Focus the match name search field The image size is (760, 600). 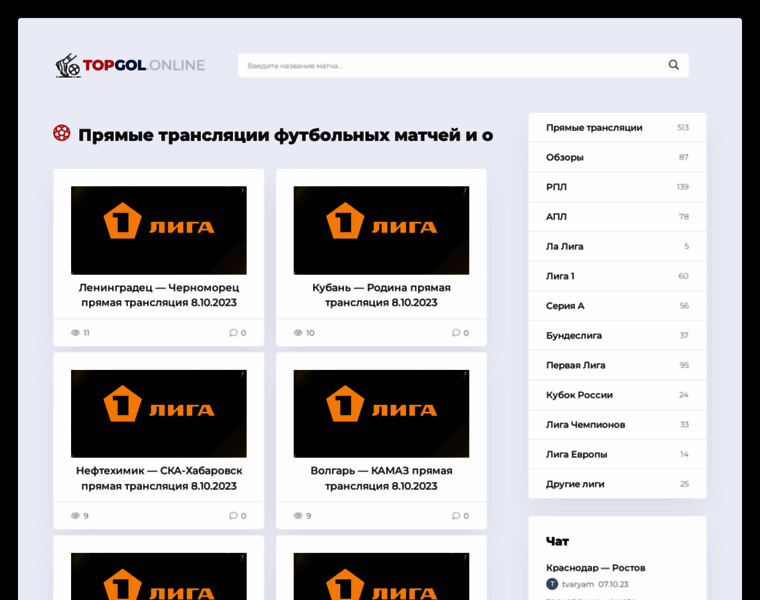tap(463, 65)
